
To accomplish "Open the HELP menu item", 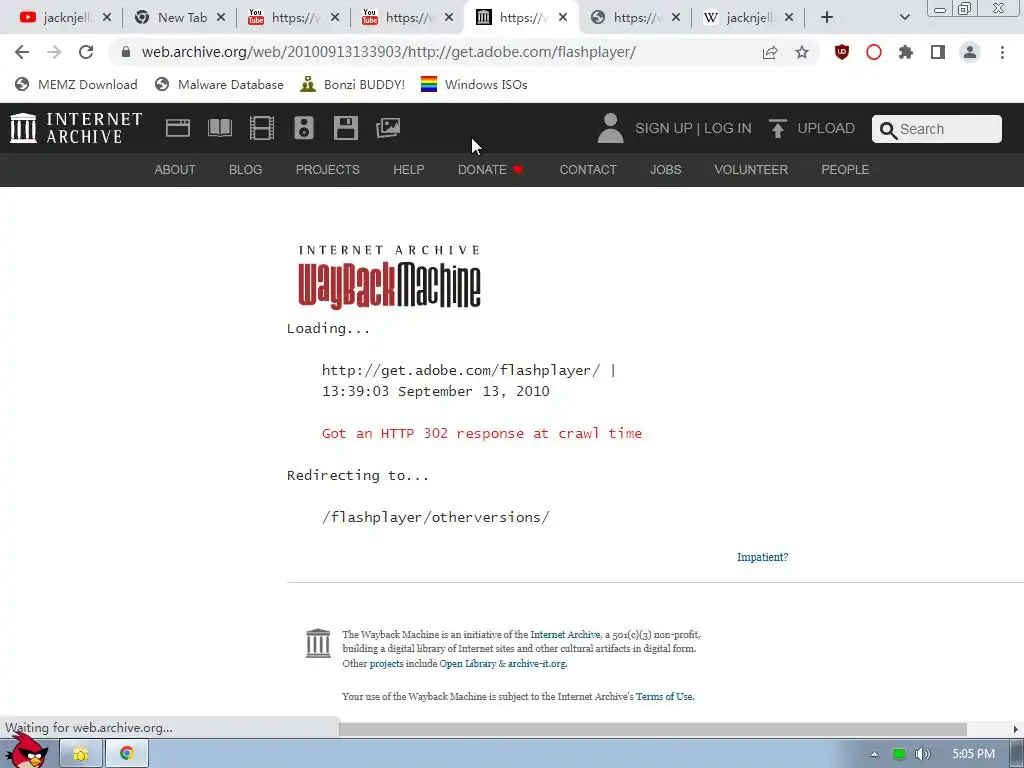I will 409,170.
